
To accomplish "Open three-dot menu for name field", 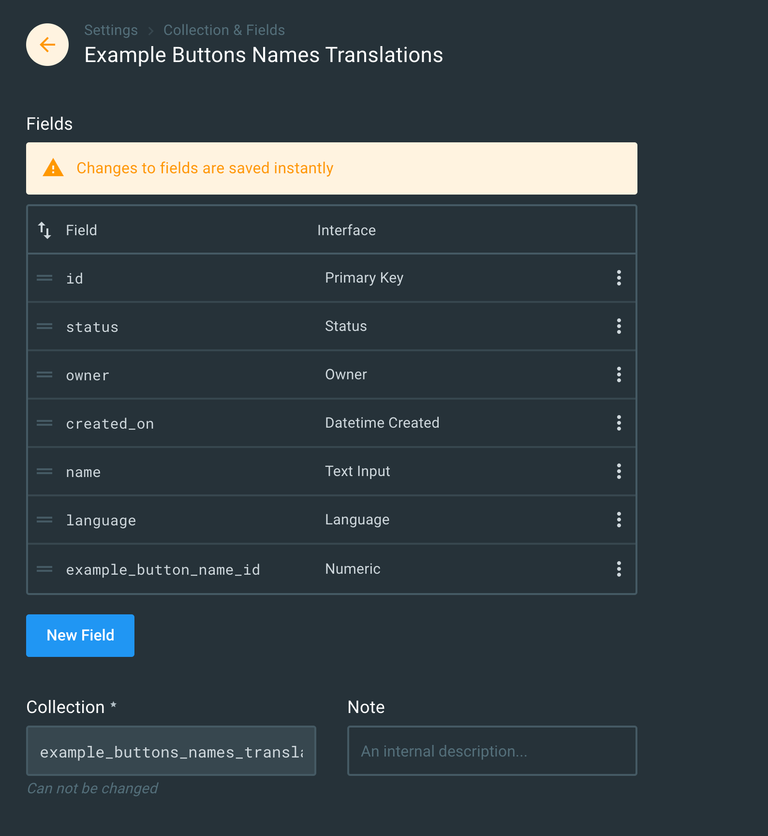I will click(618, 471).
